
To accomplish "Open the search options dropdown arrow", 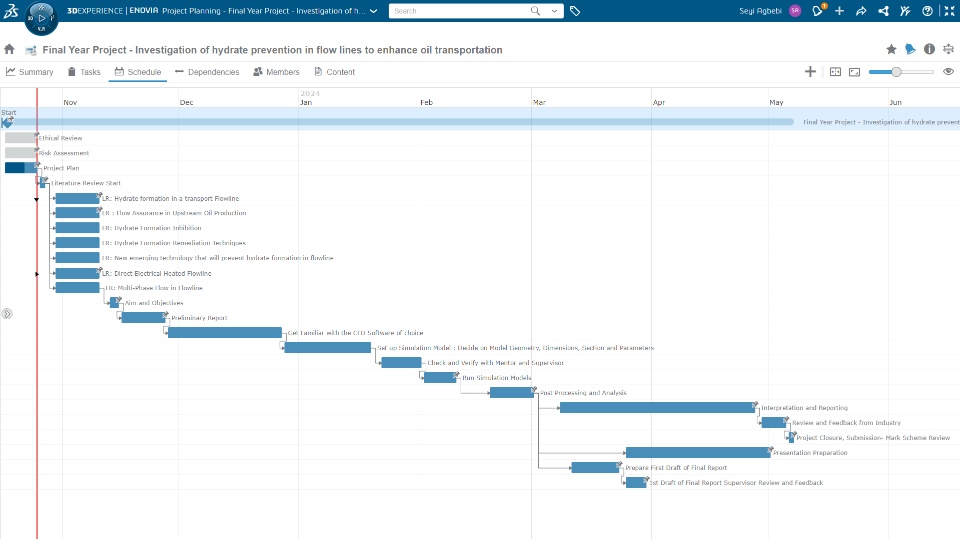I will pyautogui.click(x=554, y=11).
